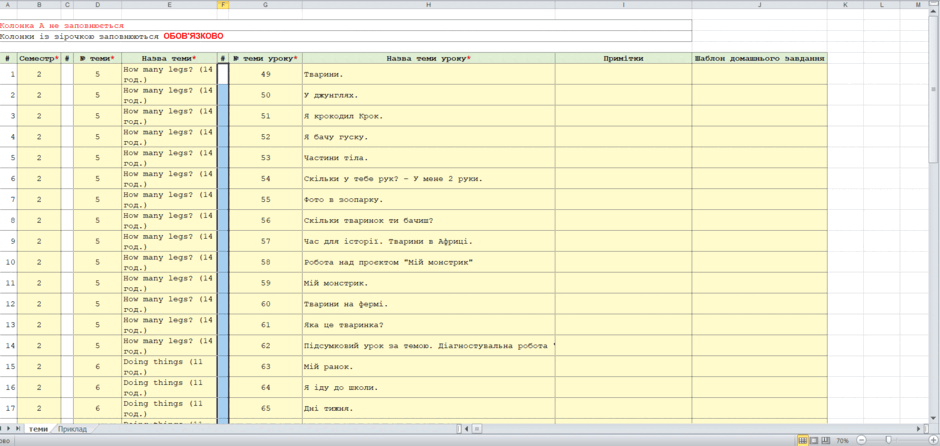Click lesson number cell 60
The height and width of the screenshot is (446, 940).
(x=266, y=304)
